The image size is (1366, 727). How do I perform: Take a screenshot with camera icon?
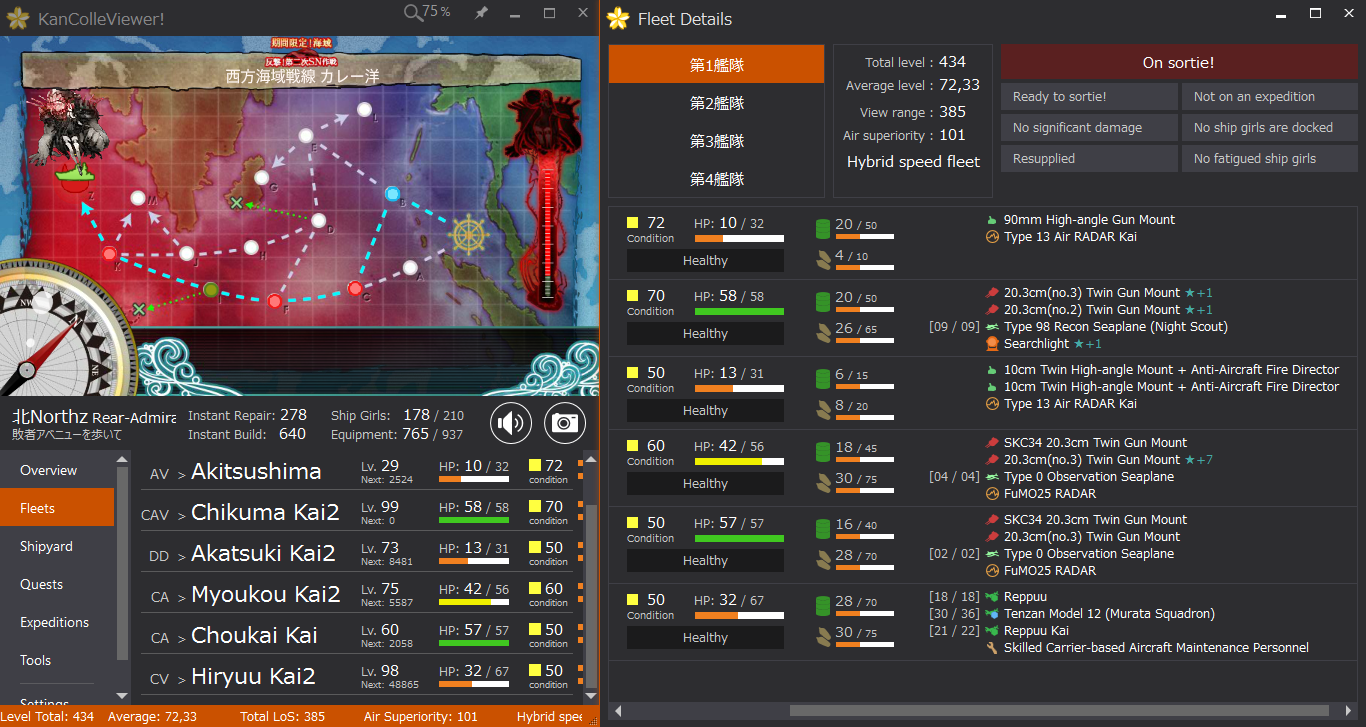[x=565, y=423]
